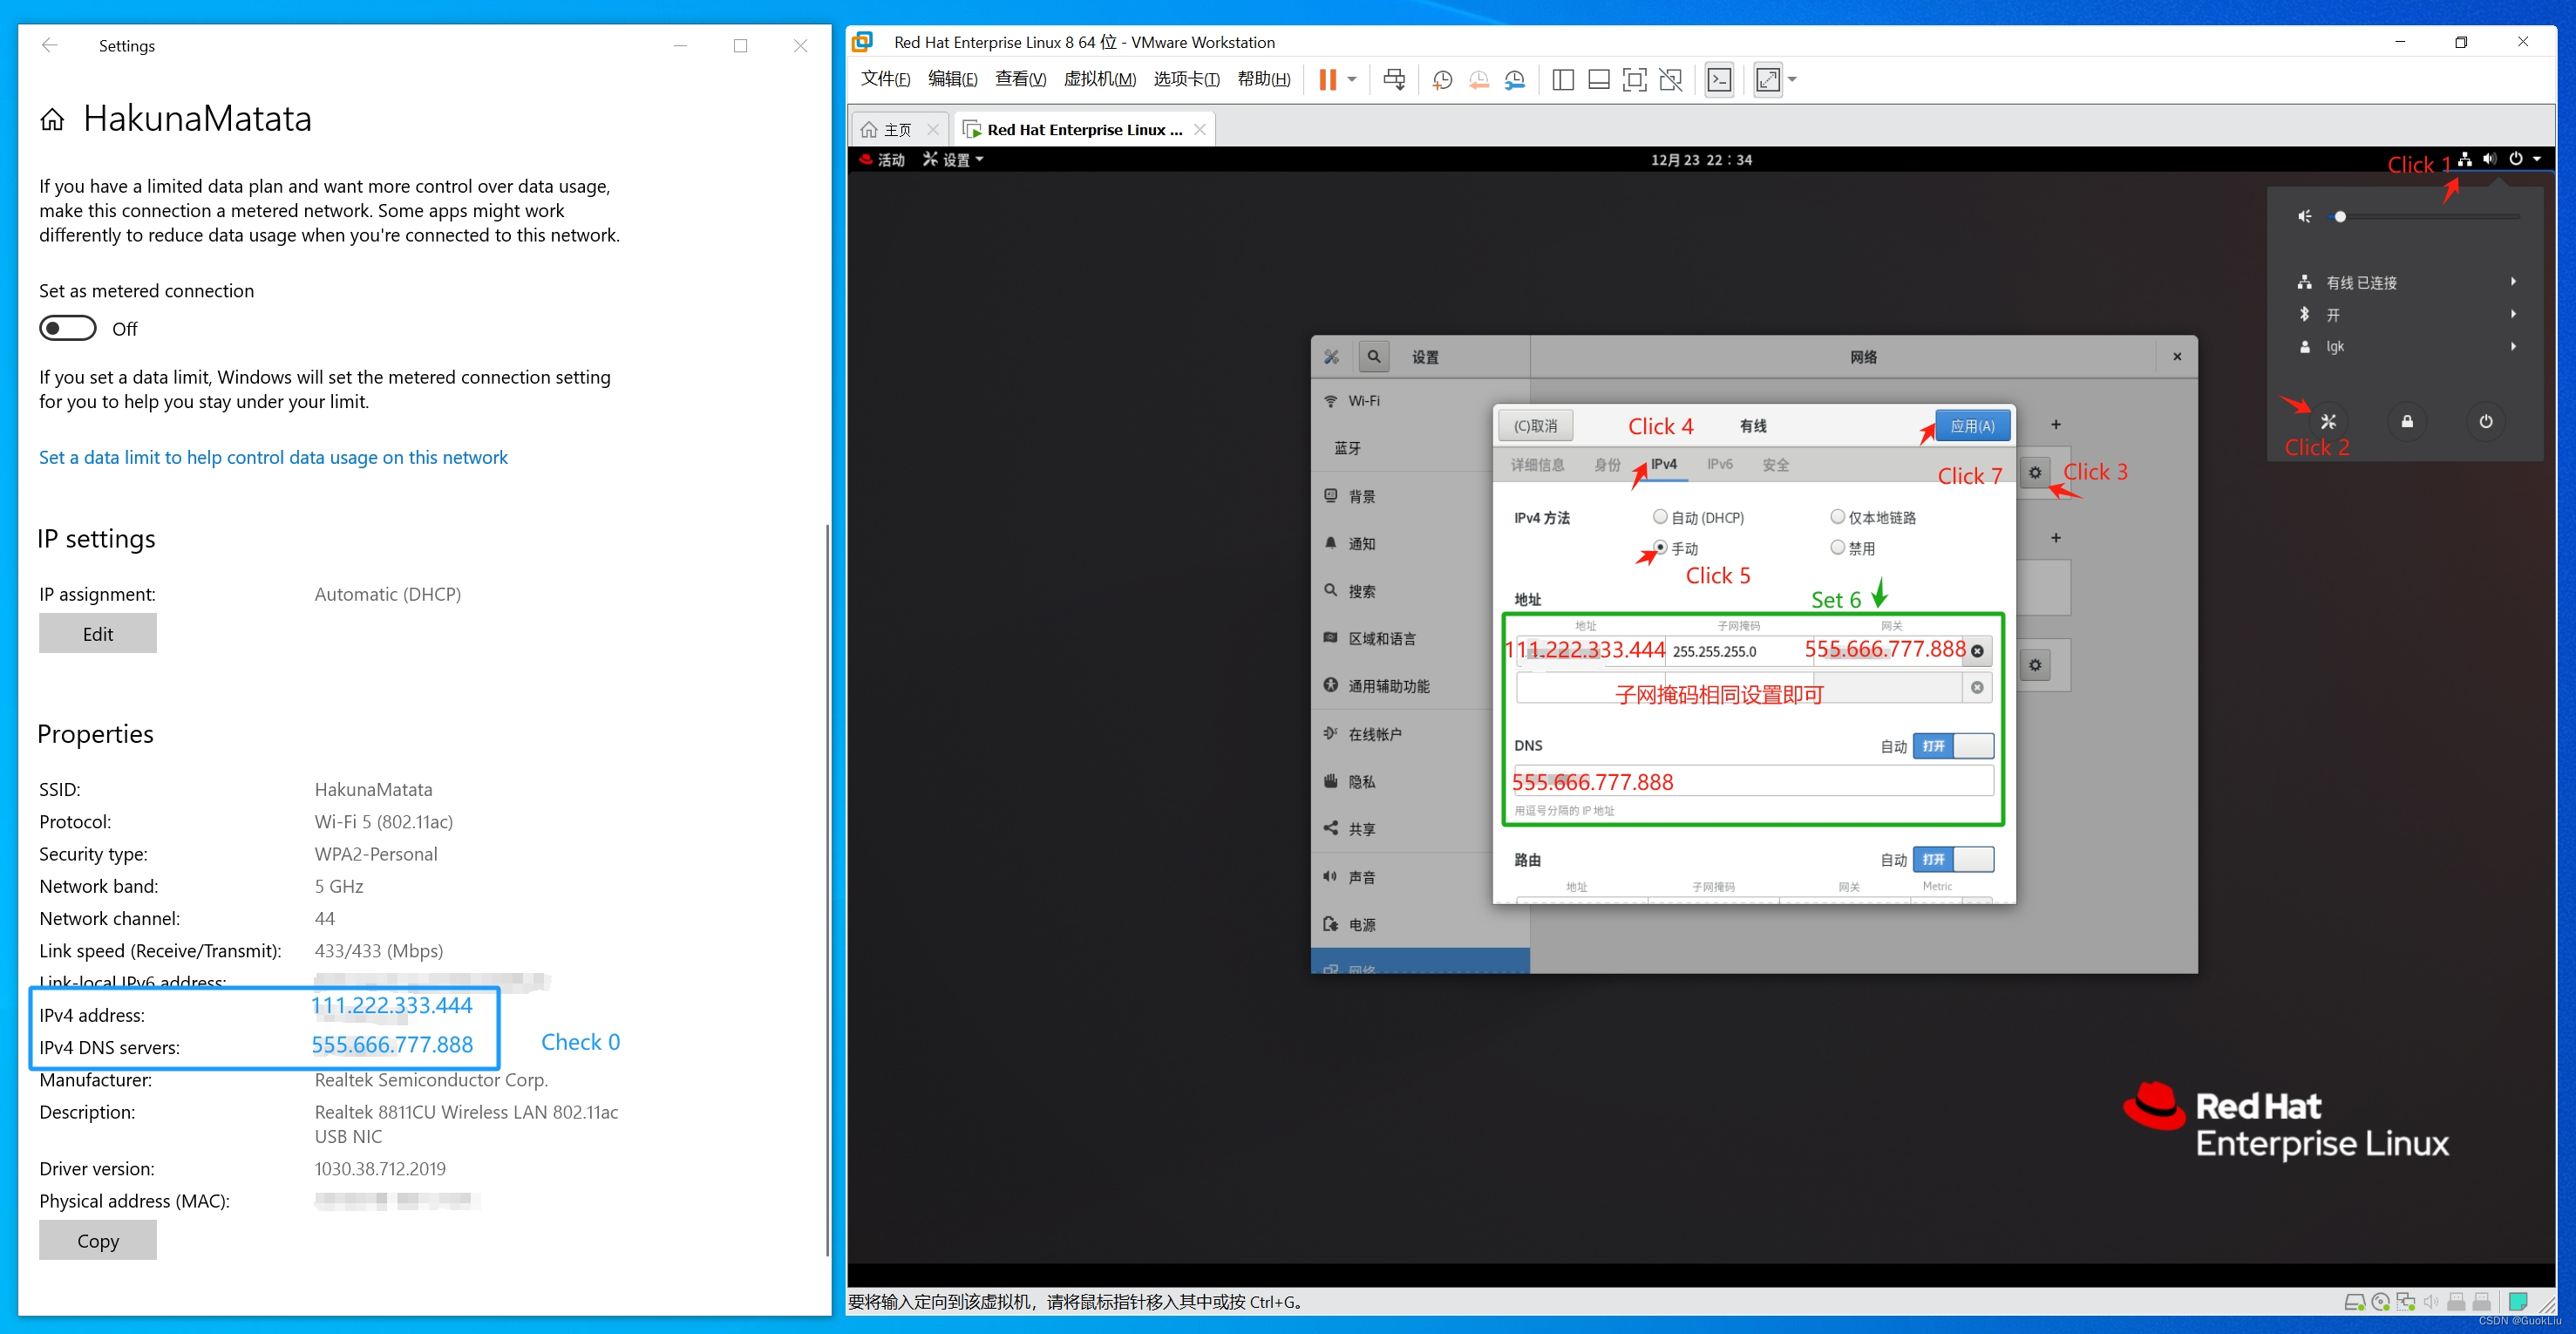Enter VMware full screen mode

[1634, 80]
